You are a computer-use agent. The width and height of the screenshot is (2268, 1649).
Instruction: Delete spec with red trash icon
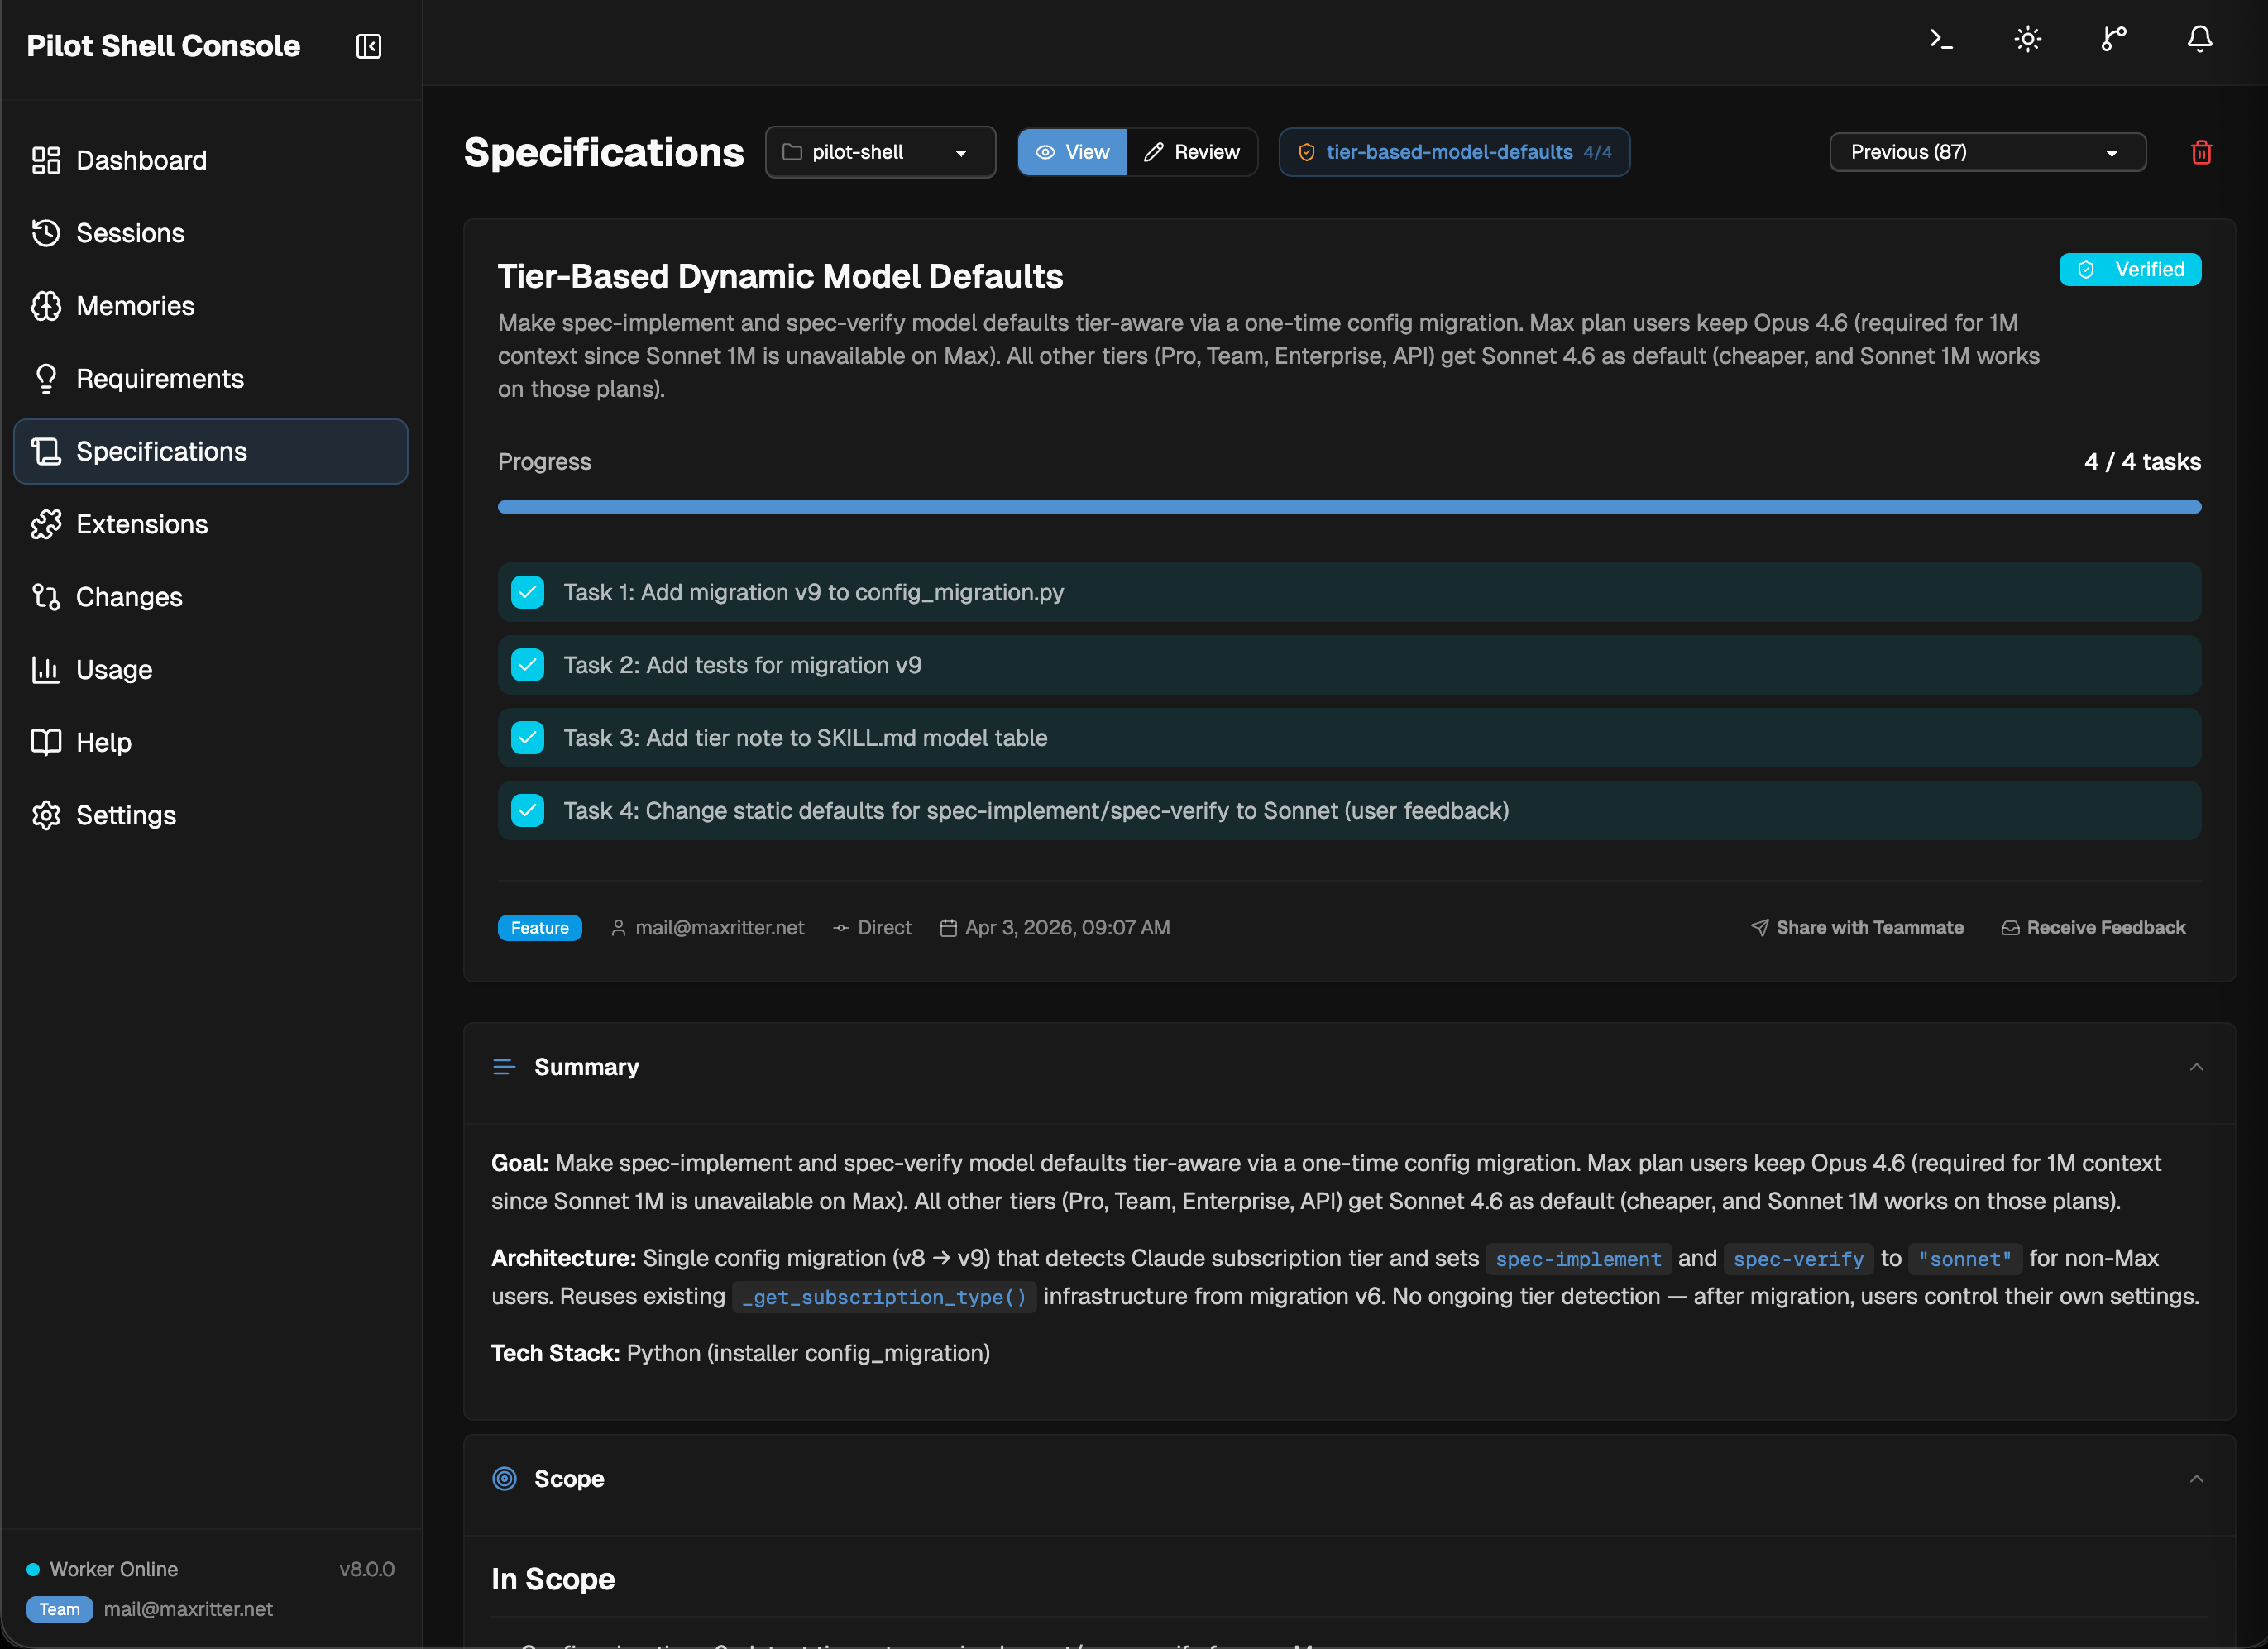(x=2200, y=152)
